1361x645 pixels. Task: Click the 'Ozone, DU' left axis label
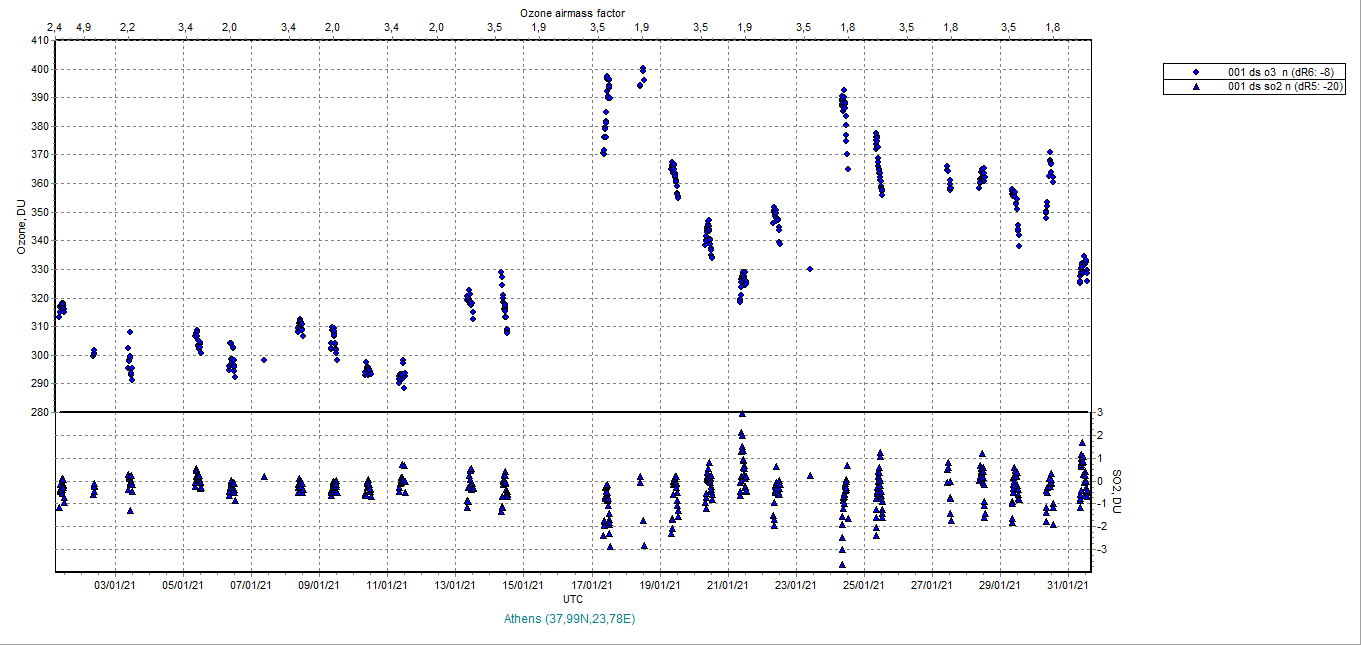tap(20, 227)
